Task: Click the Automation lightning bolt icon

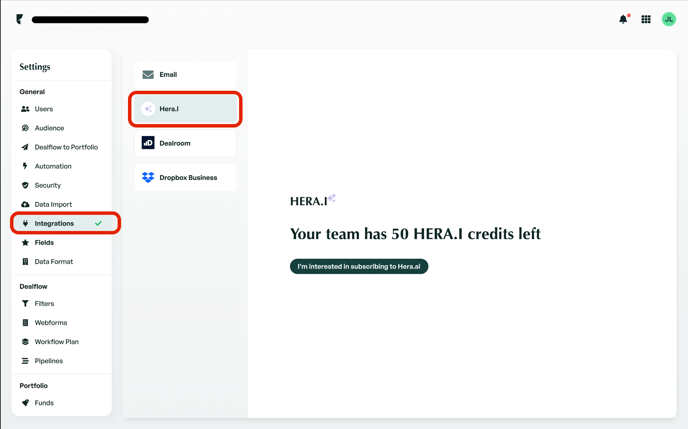Action: 25,166
